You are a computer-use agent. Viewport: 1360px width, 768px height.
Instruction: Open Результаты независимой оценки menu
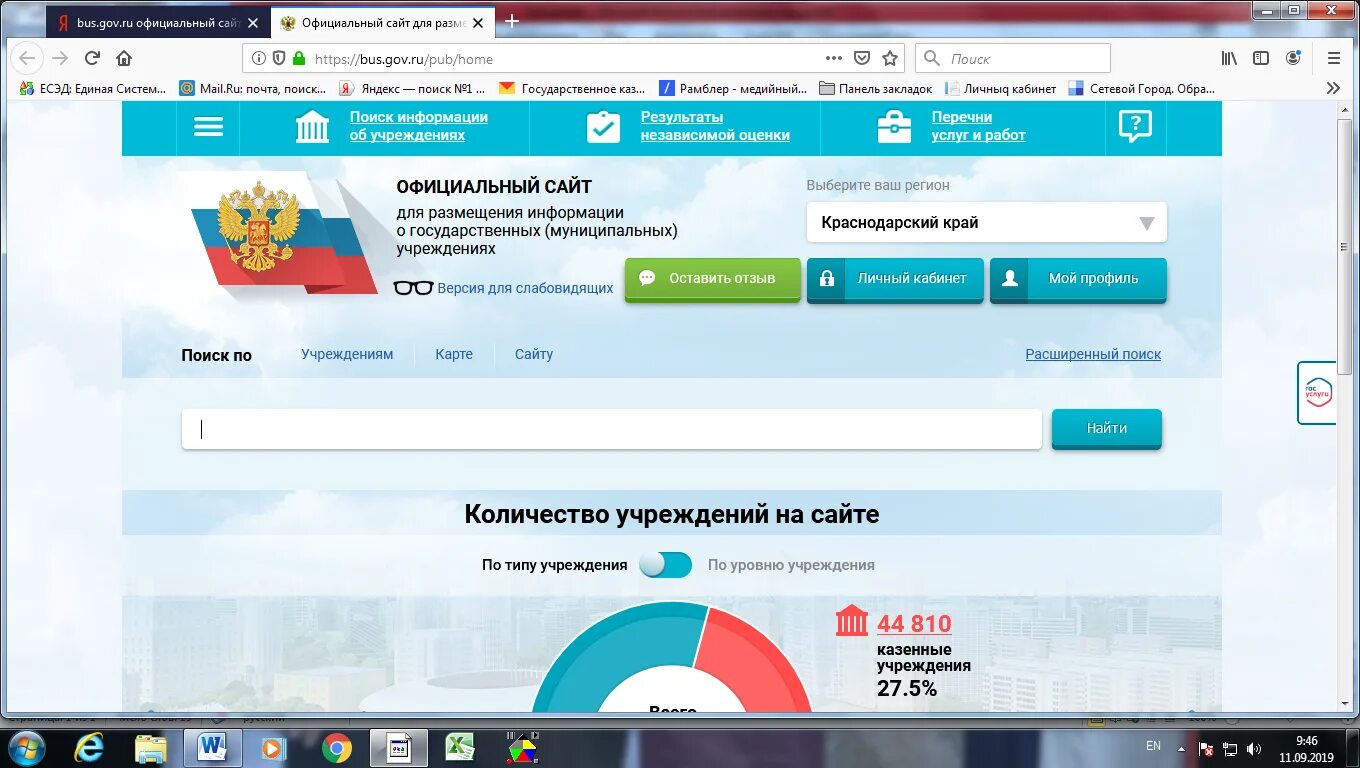(715, 126)
